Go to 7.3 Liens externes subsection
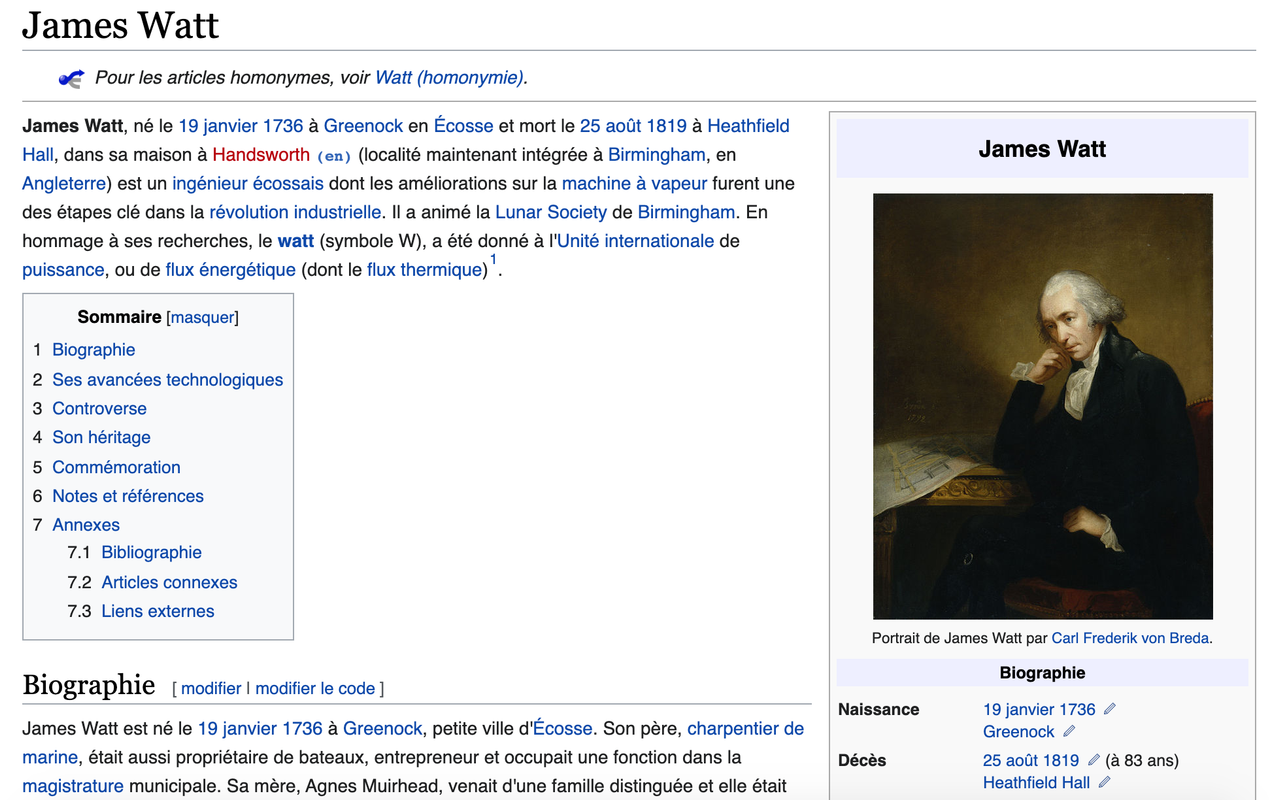The image size is (1272, 800). tap(158, 611)
